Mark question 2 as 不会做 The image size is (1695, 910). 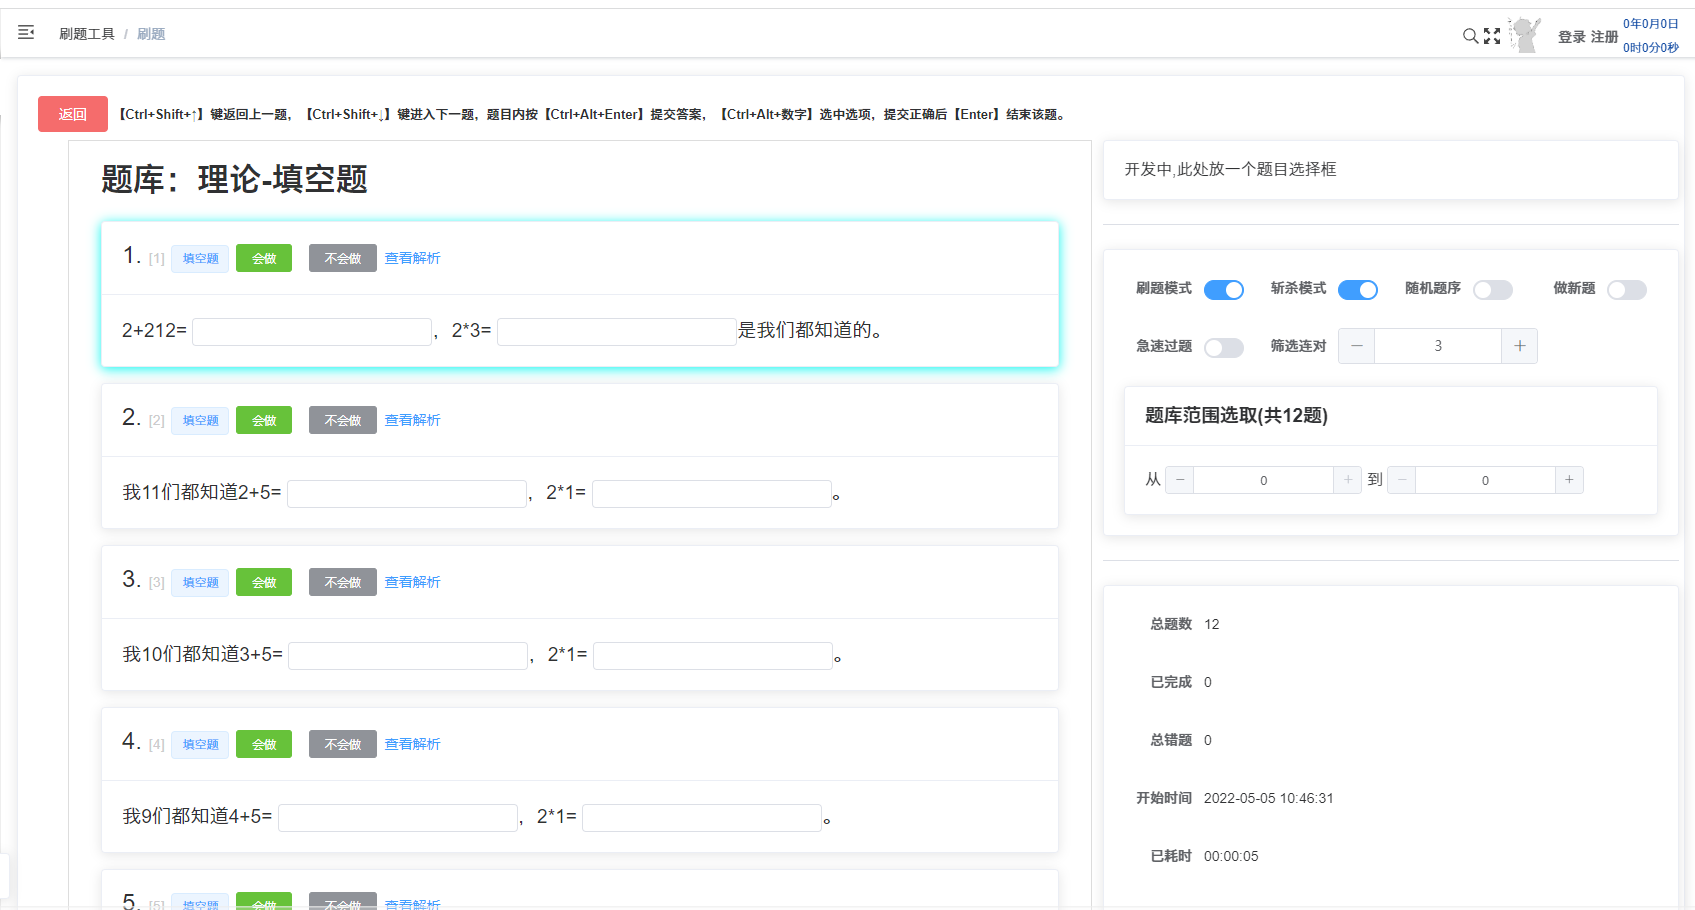tap(343, 420)
